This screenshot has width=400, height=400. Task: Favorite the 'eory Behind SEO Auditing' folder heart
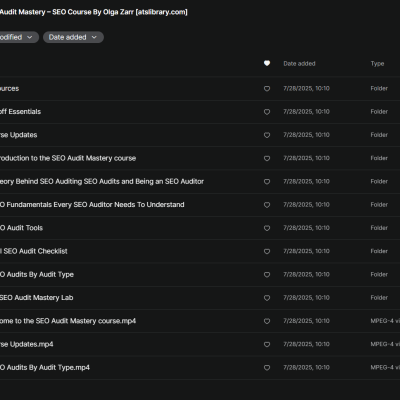[x=267, y=182]
